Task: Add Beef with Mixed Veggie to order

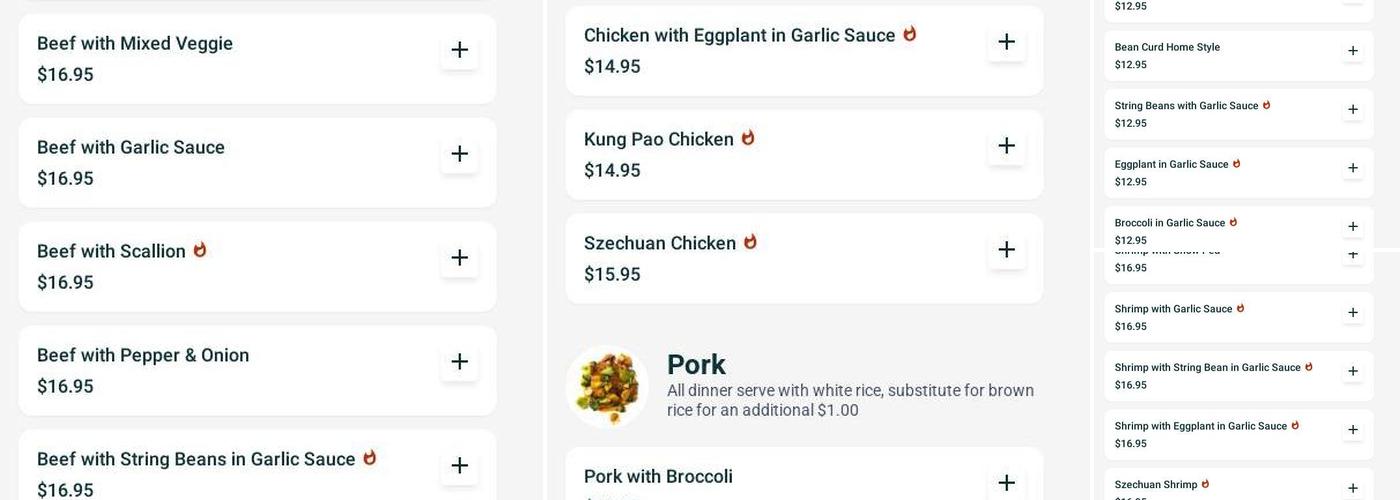Action: pyautogui.click(x=460, y=50)
